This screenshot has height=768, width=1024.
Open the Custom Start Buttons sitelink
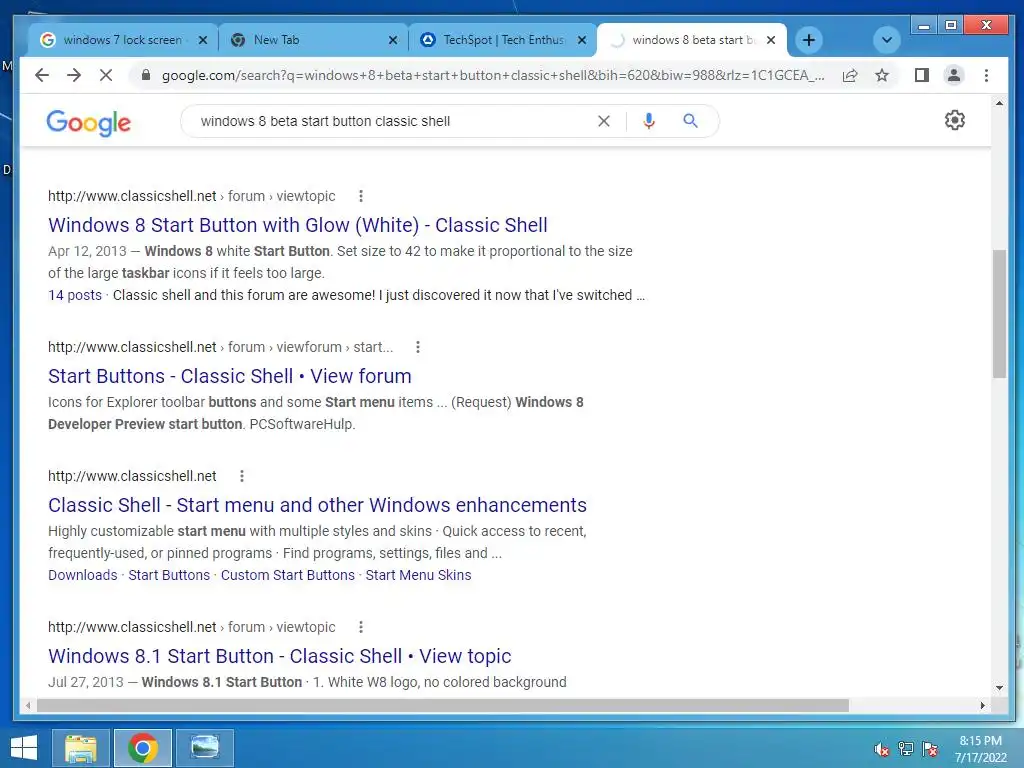[x=287, y=575]
